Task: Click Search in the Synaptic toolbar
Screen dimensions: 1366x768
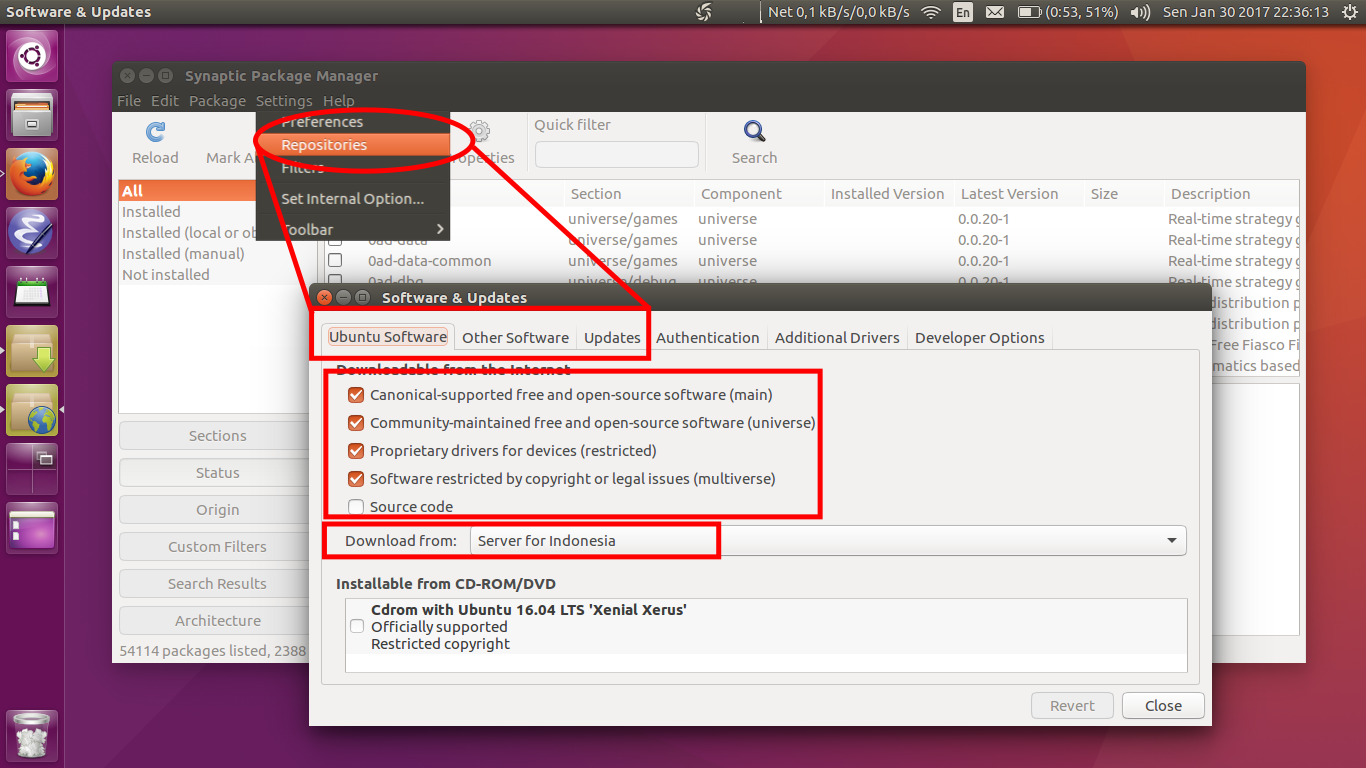Action: click(x=754, y=143)
